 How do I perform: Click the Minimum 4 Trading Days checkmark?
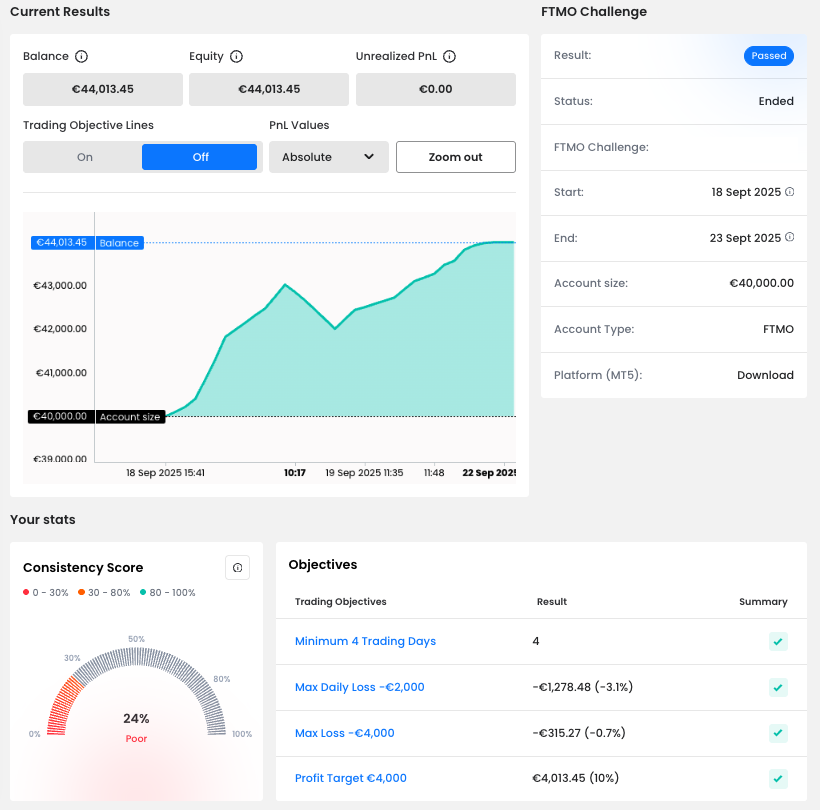tap(778, 641)
